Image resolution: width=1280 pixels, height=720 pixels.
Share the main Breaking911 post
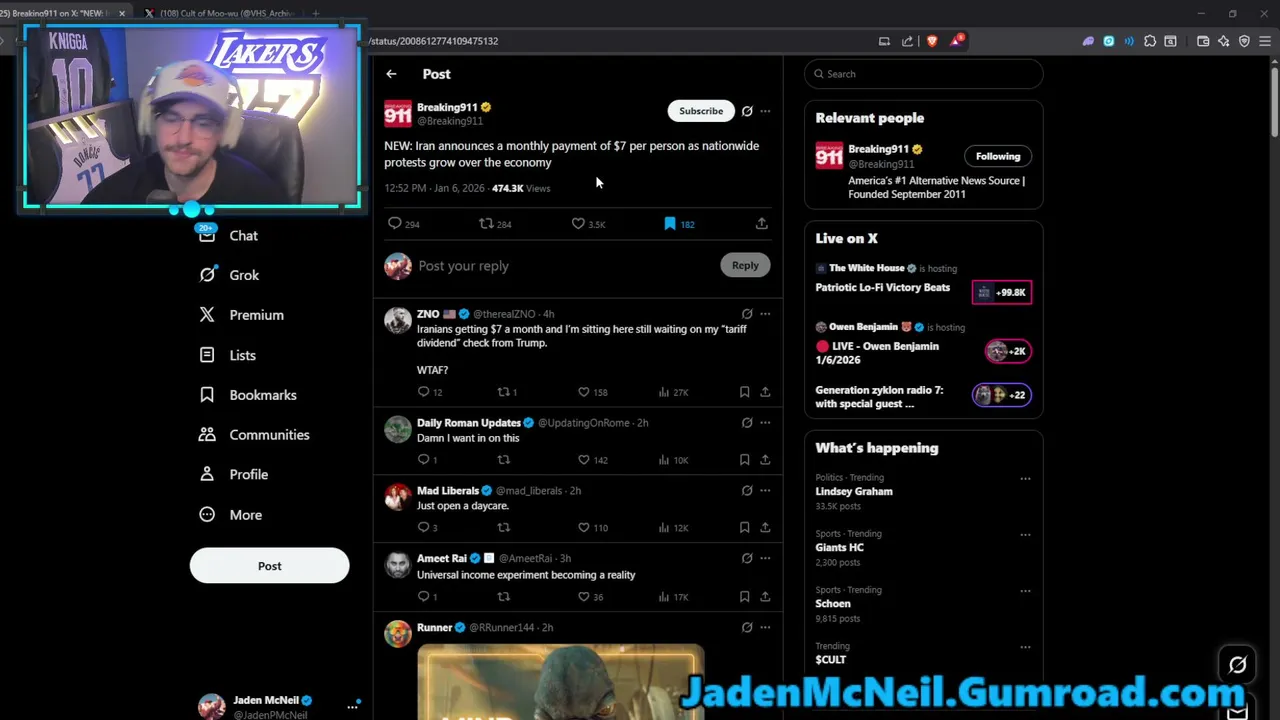pyautogui.click(x=762, y=224)
